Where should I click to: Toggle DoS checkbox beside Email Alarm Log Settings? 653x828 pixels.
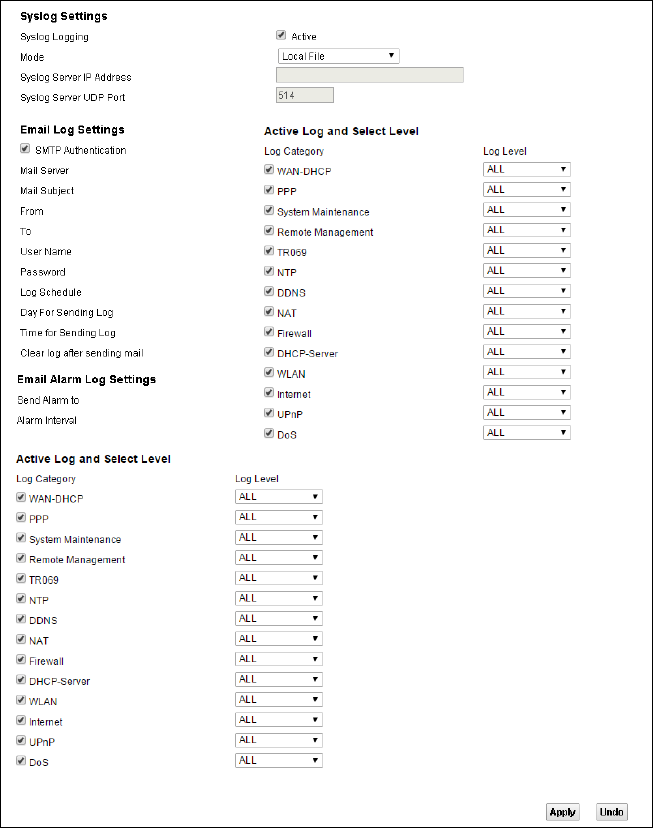(269, 433)
